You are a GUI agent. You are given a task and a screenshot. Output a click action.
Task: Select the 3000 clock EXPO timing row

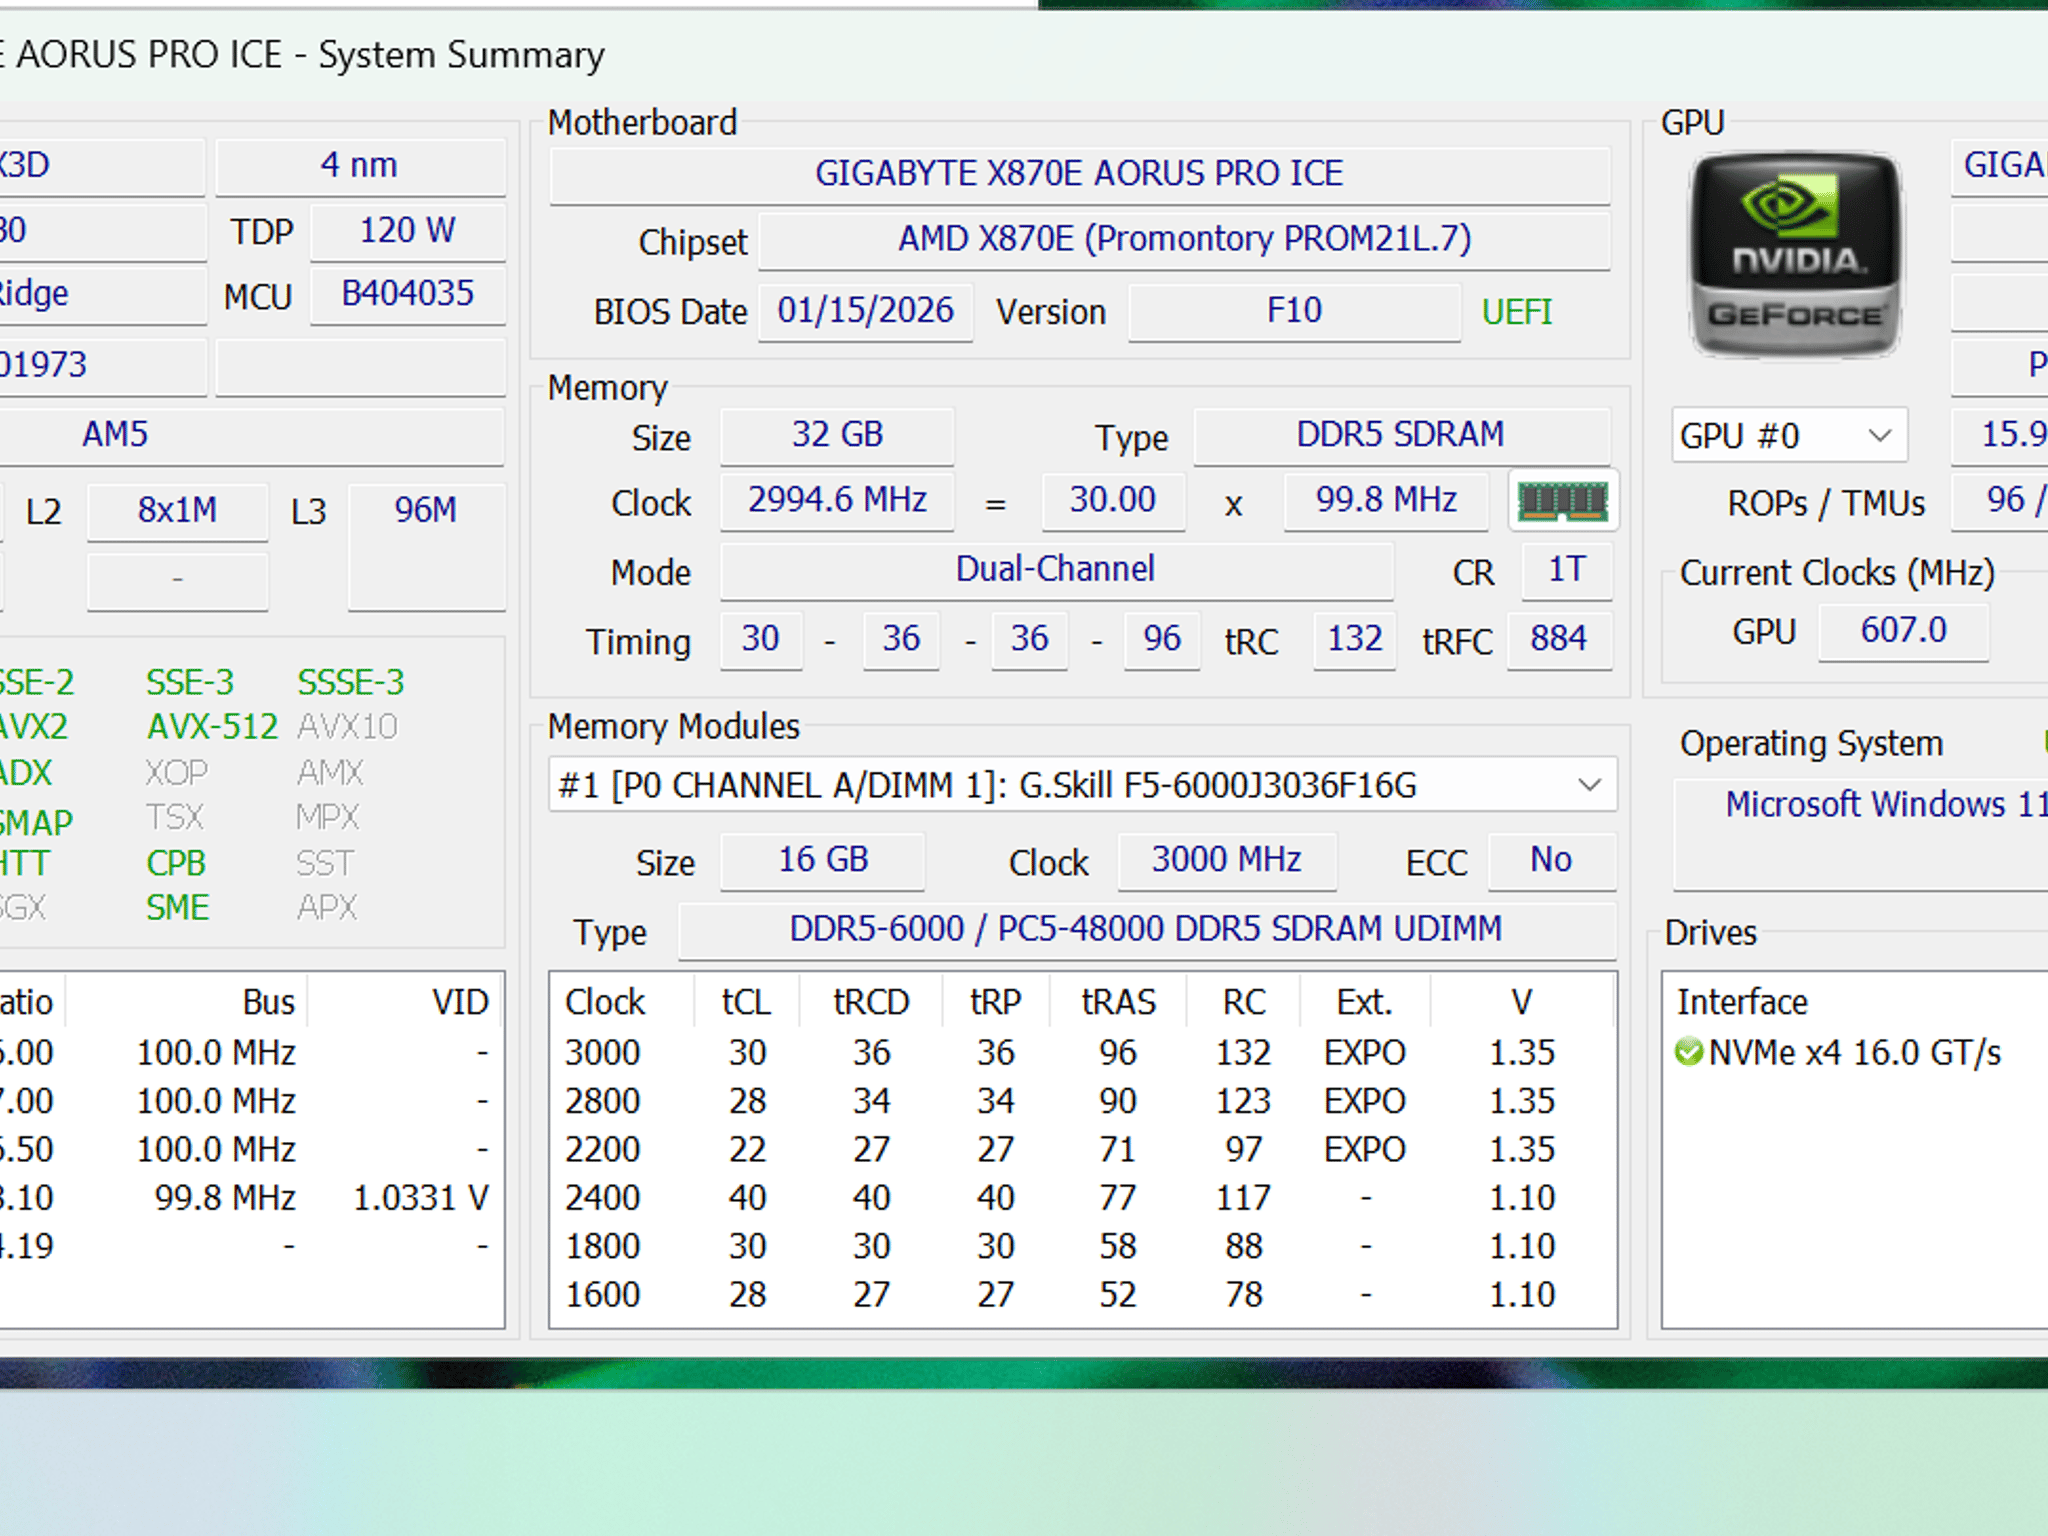click(1082, 1053)
